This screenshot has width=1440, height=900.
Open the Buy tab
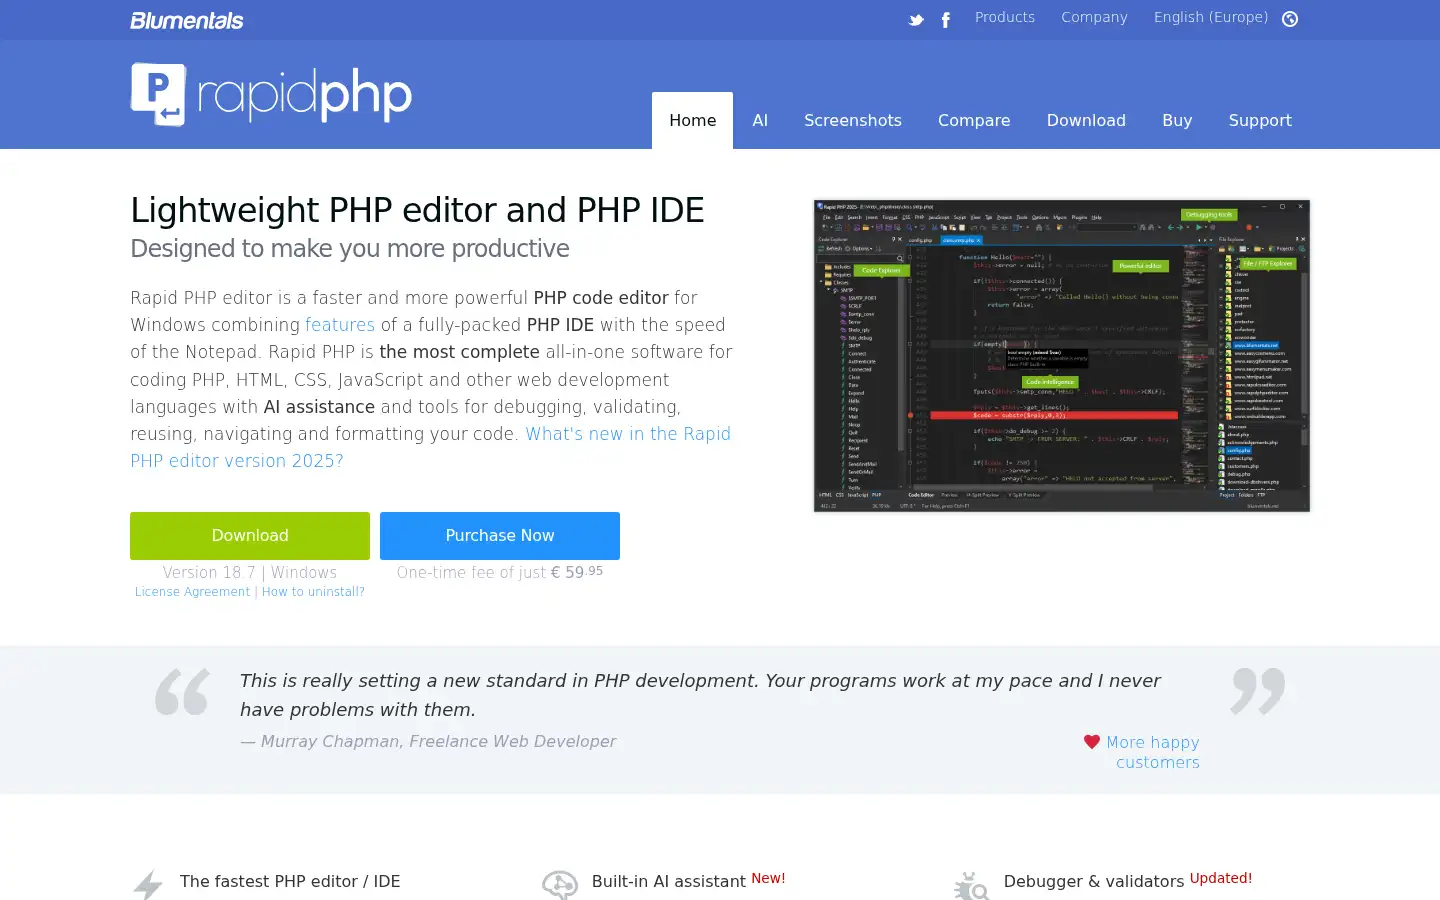[x=1177, y=120]
